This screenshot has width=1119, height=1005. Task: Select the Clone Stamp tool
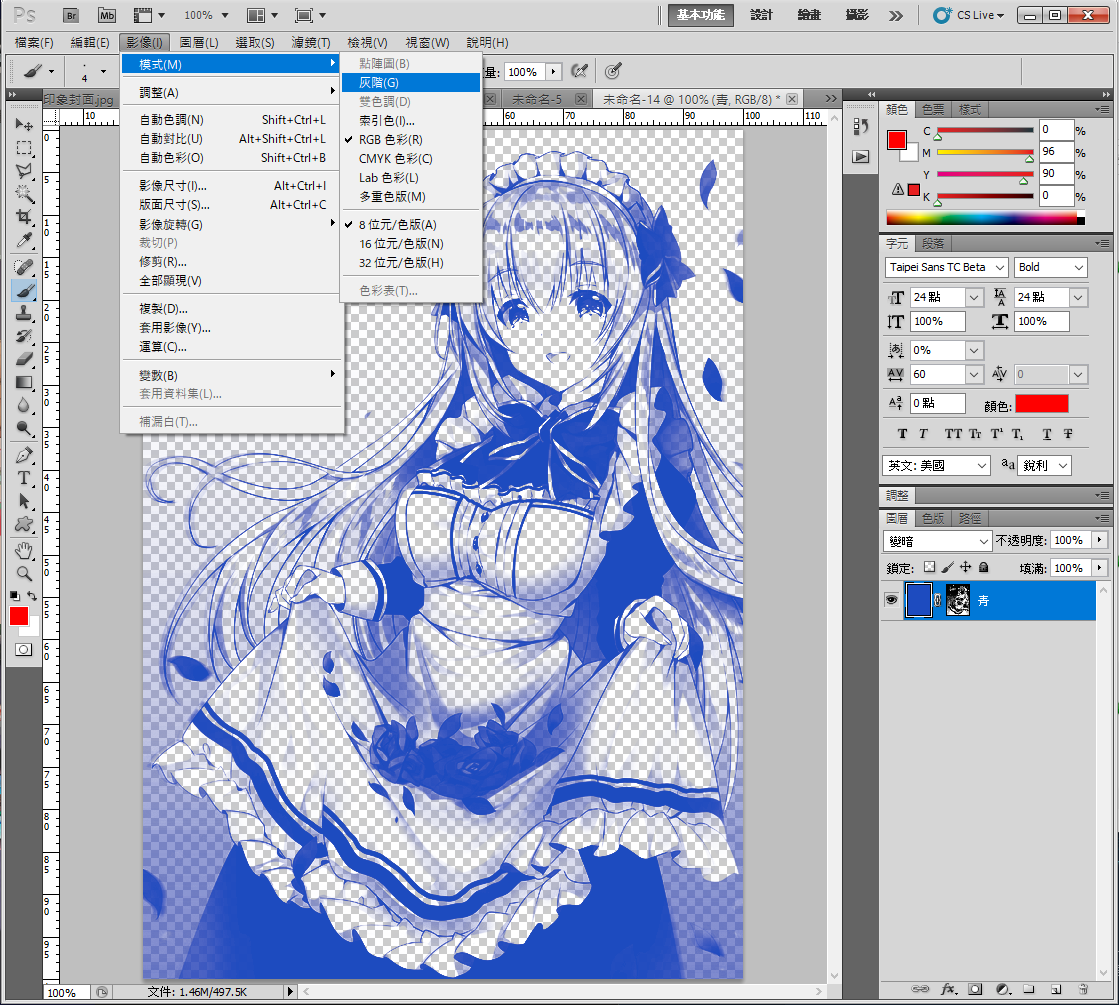pyautogui.click(x=24, y=313)
